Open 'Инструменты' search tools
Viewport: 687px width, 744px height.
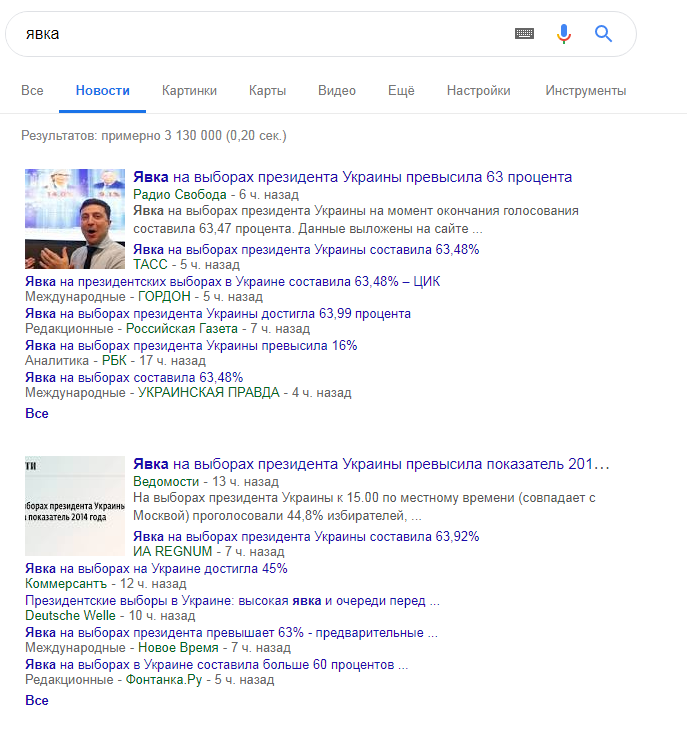click(x=586, y=91)
